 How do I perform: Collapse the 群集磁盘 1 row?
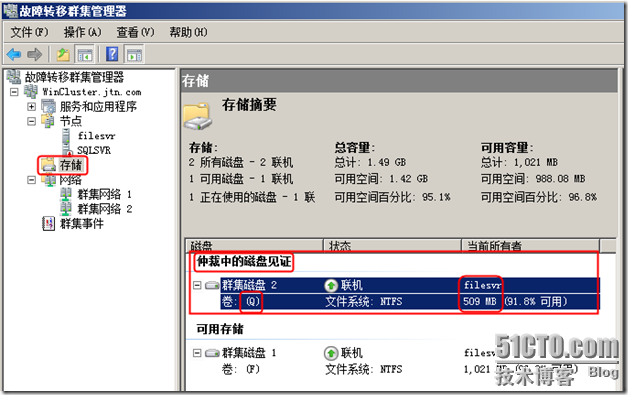[x=197, y=353]
